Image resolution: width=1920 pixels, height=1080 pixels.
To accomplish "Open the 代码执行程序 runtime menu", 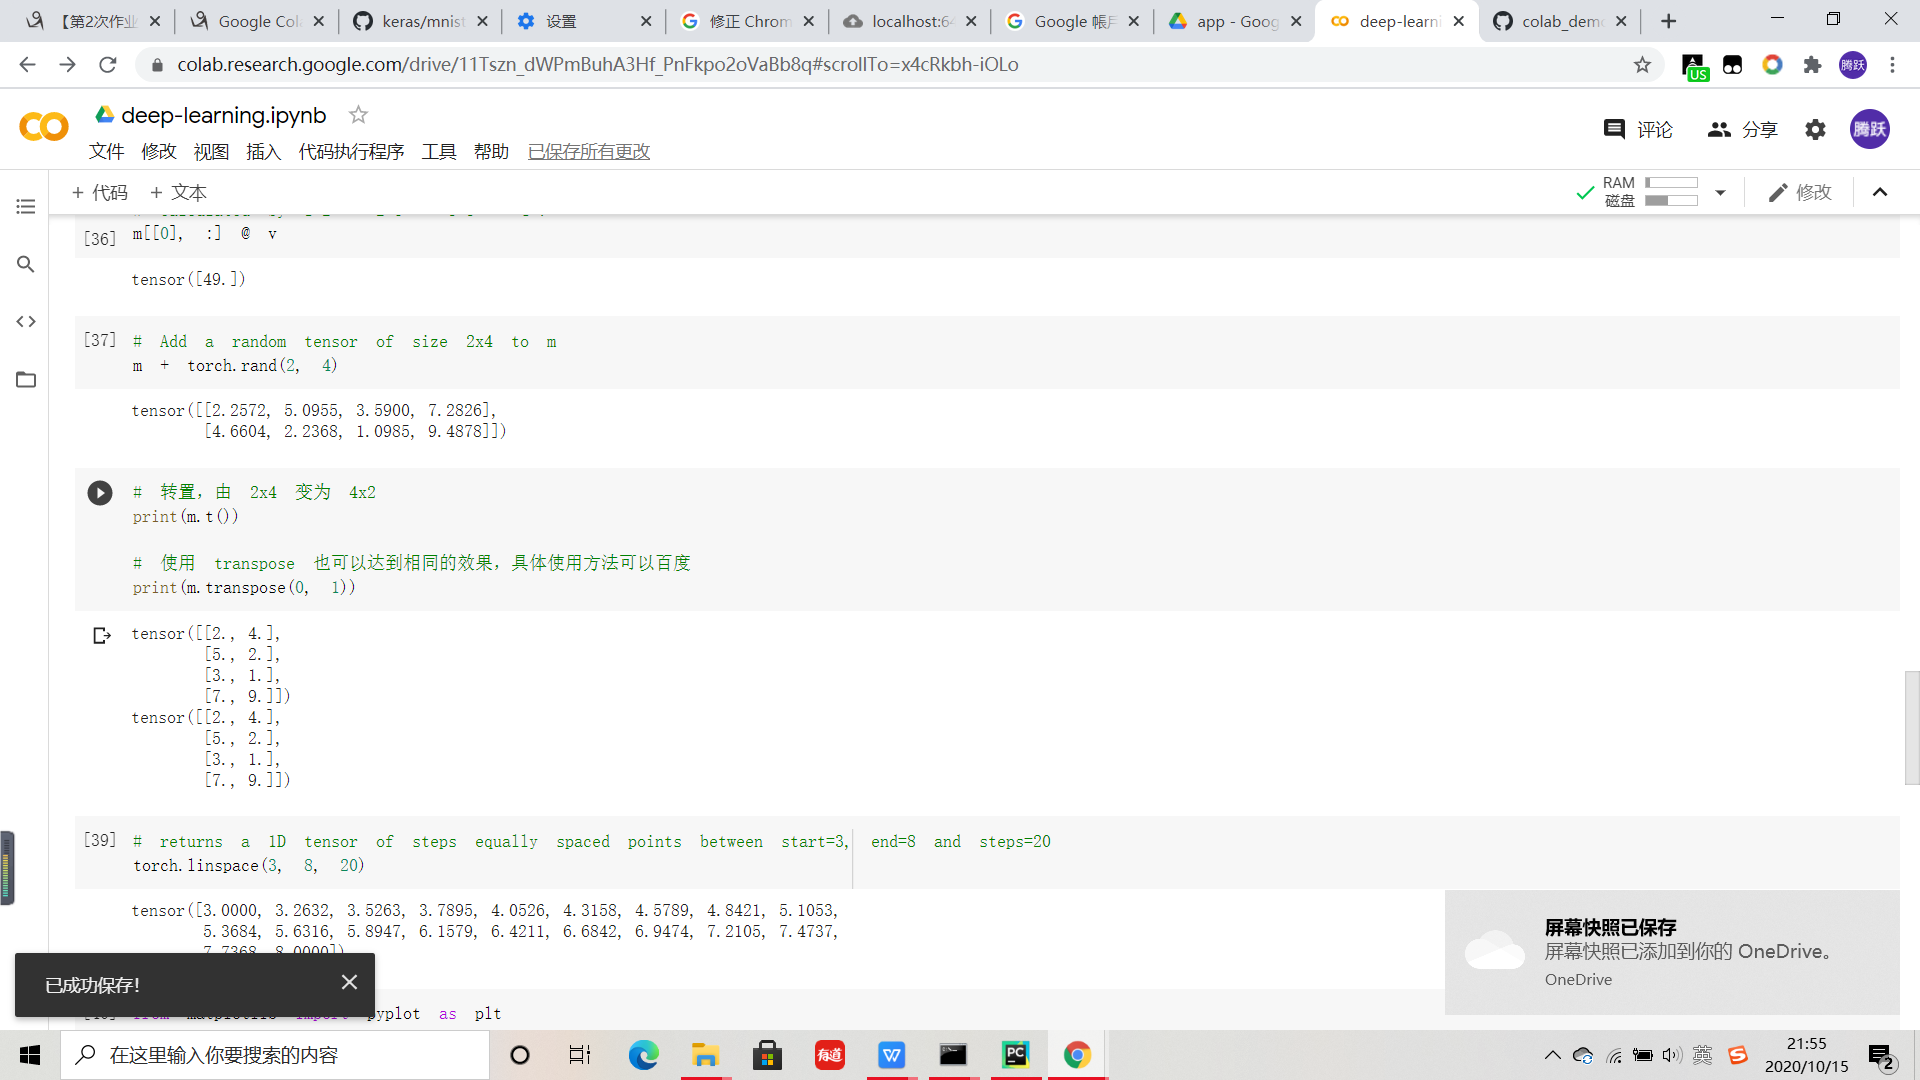I will click(x=351, y=151).
